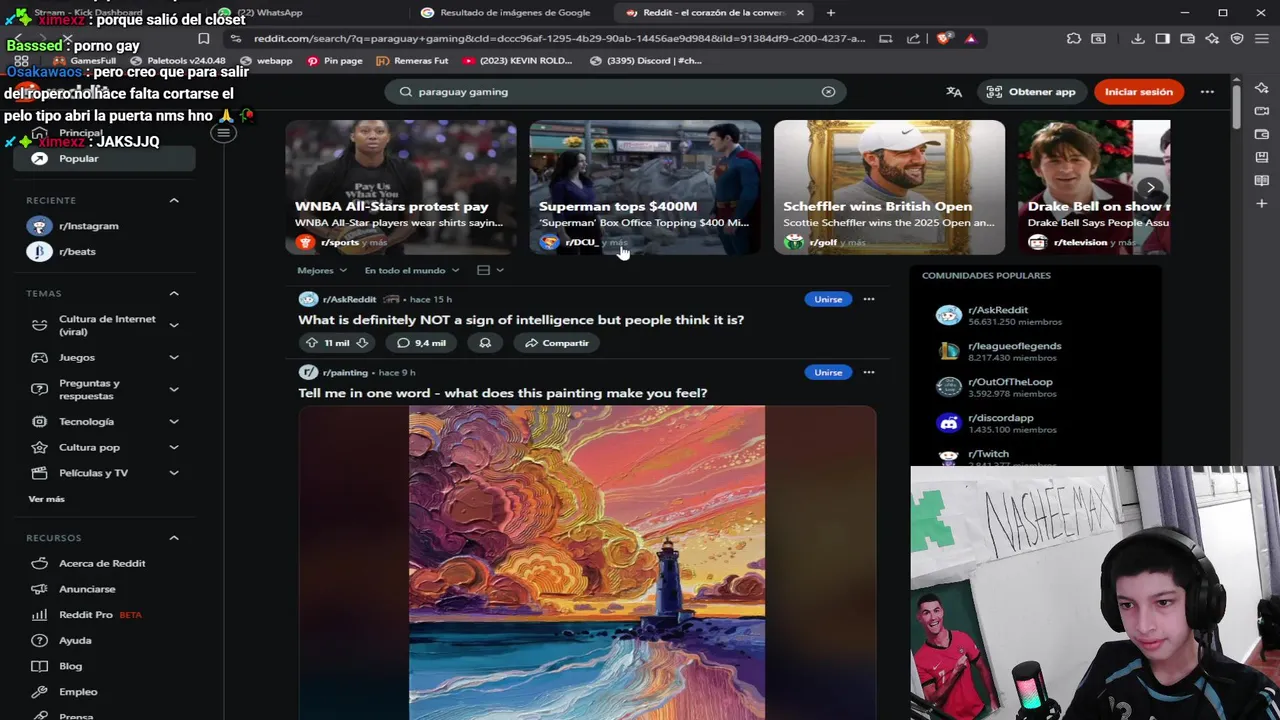Open Brave Wallet toolbar icon
Screen dimensions: 1280x720
(1187, 38)
